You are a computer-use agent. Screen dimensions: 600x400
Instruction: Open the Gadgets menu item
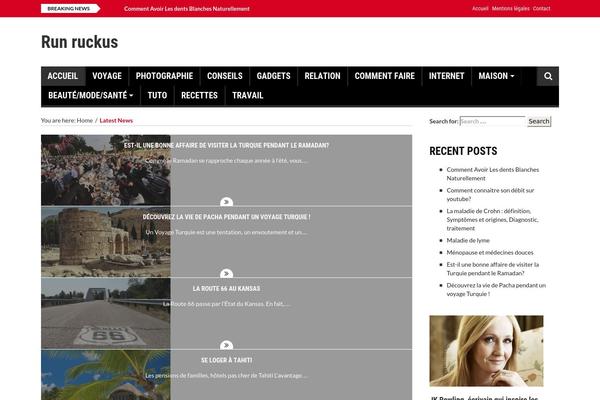[x=273, y=76]
